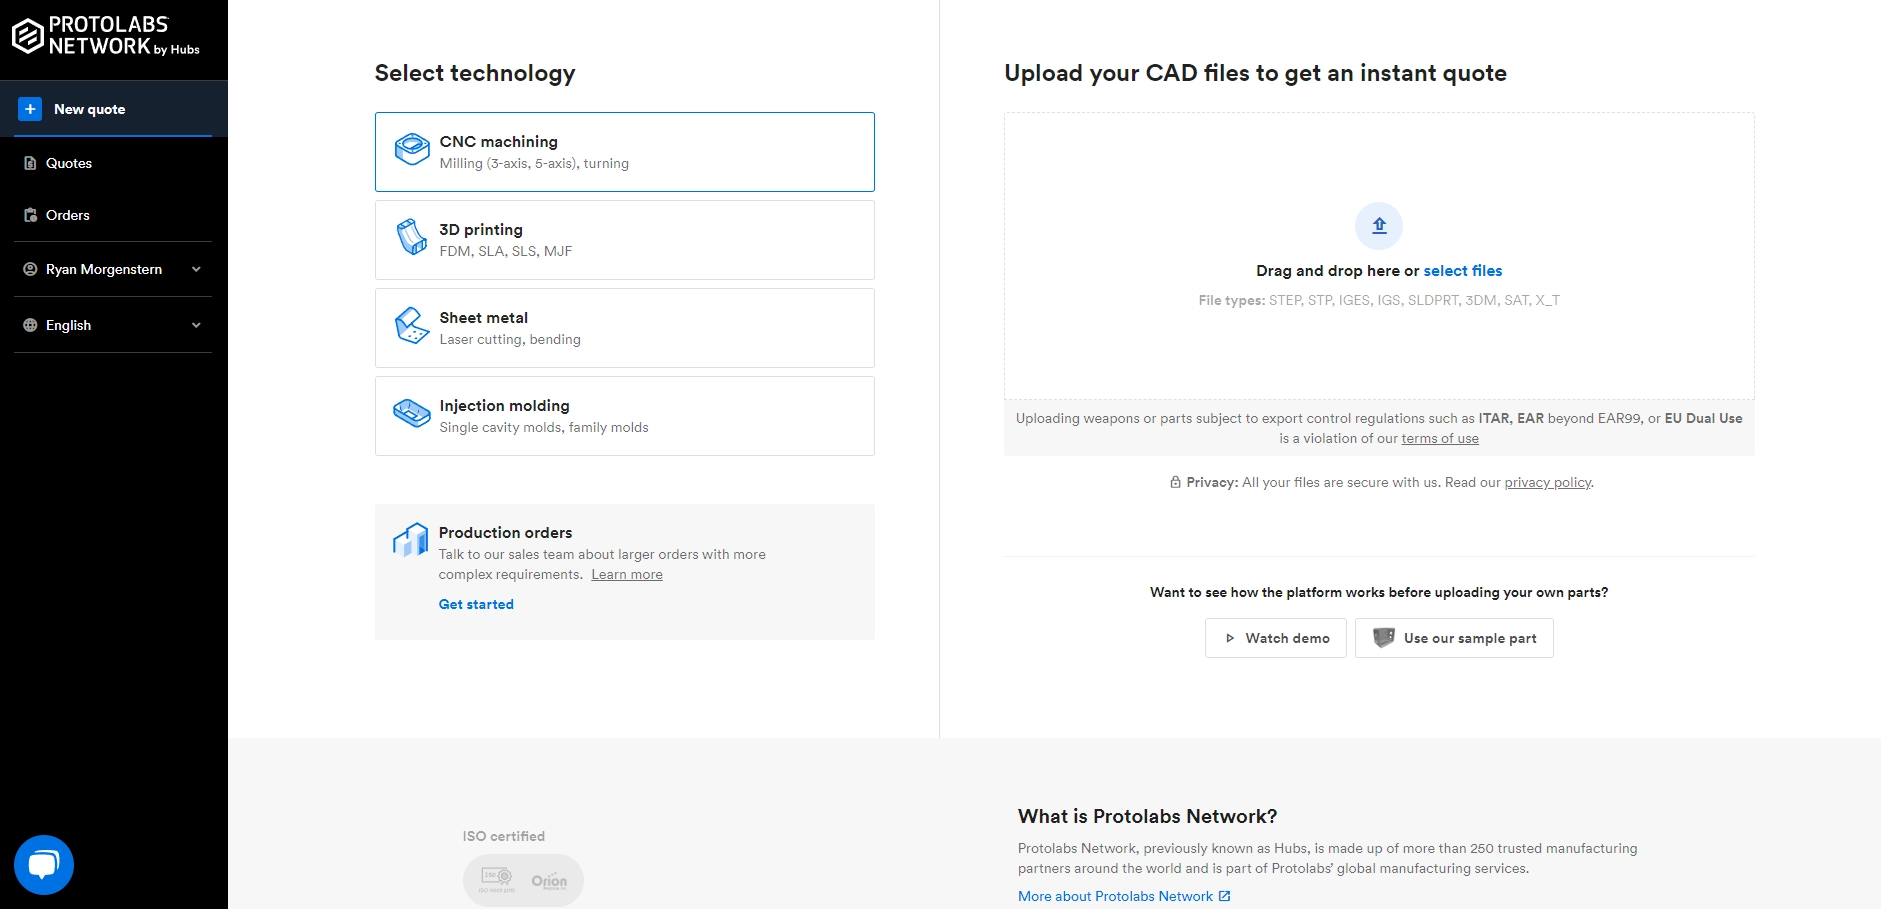The width and height of the screenshot is (1881, 909).
Task: Click the Orders clipboard icon
Action: click(30, 215)
